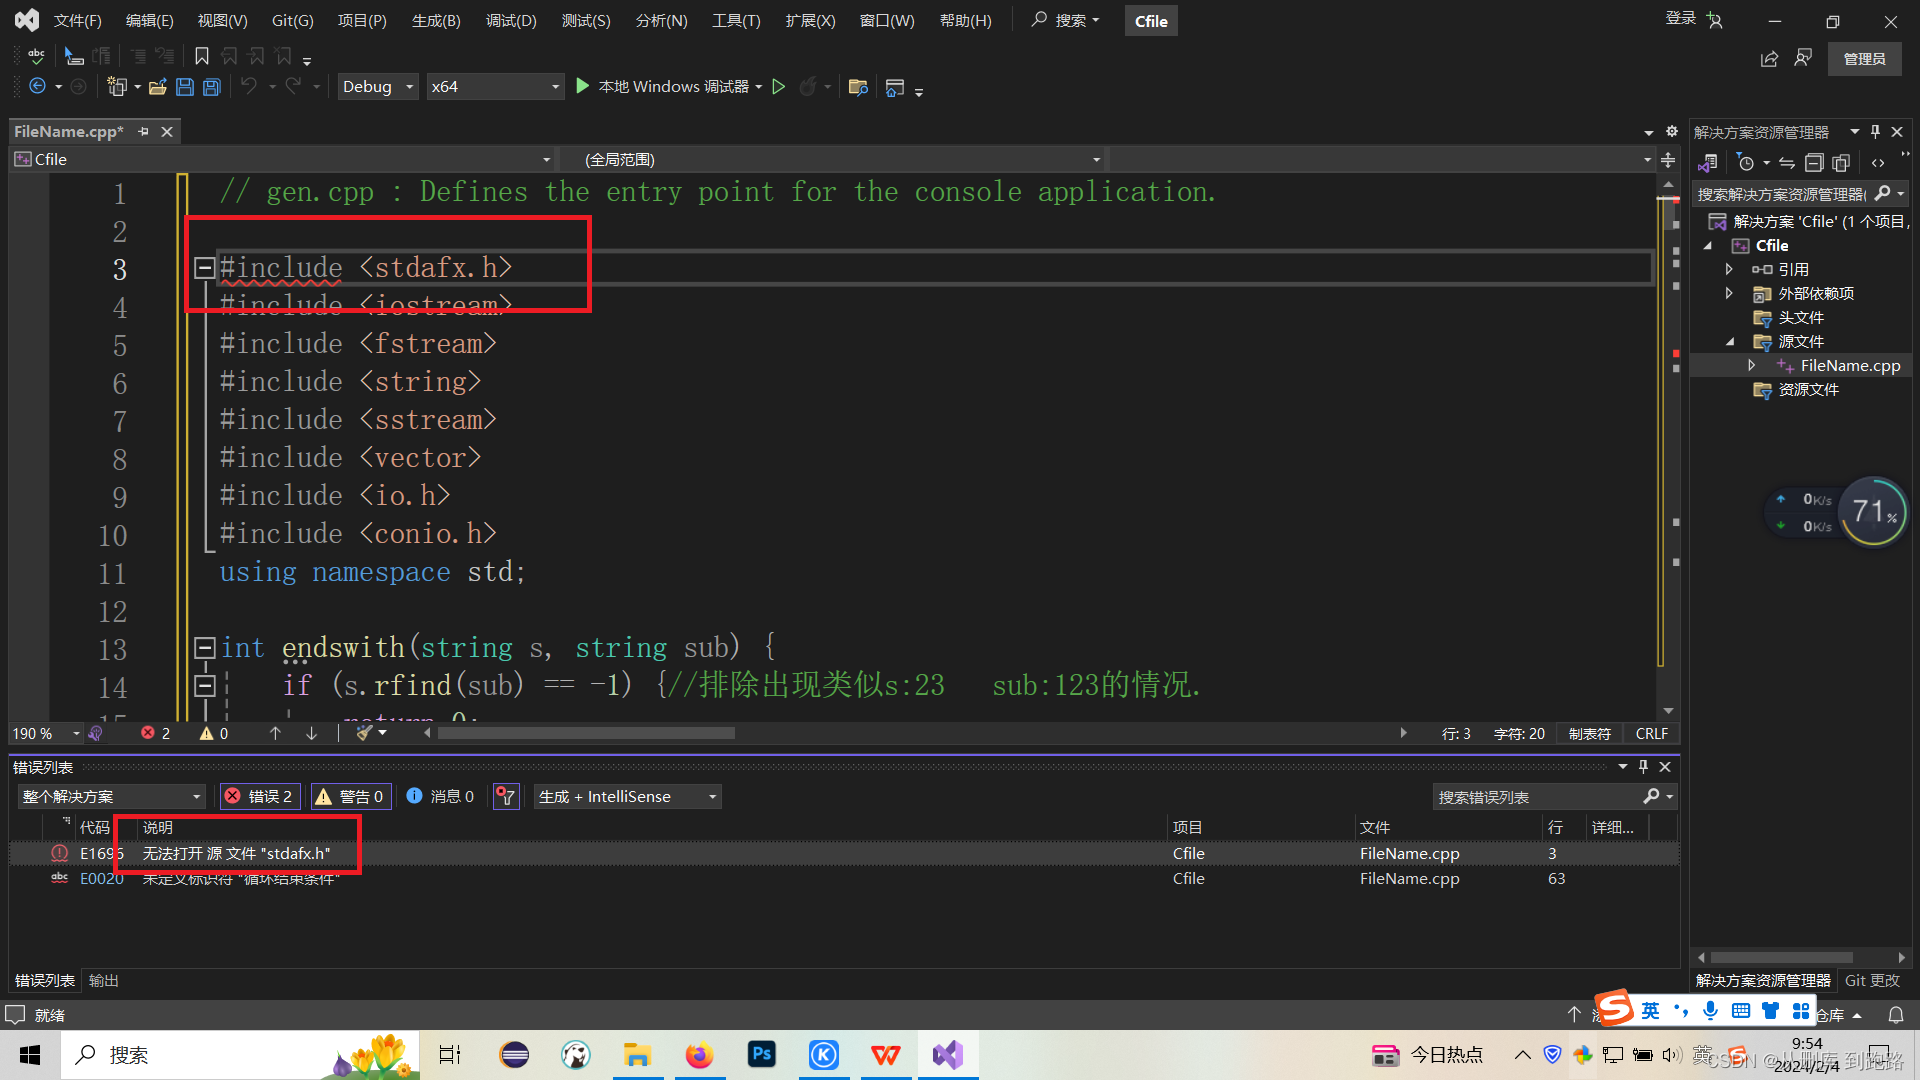Open the Debug configuration dropdown
Screen dimensions: 1920x1080
click(x=378, y=87)
